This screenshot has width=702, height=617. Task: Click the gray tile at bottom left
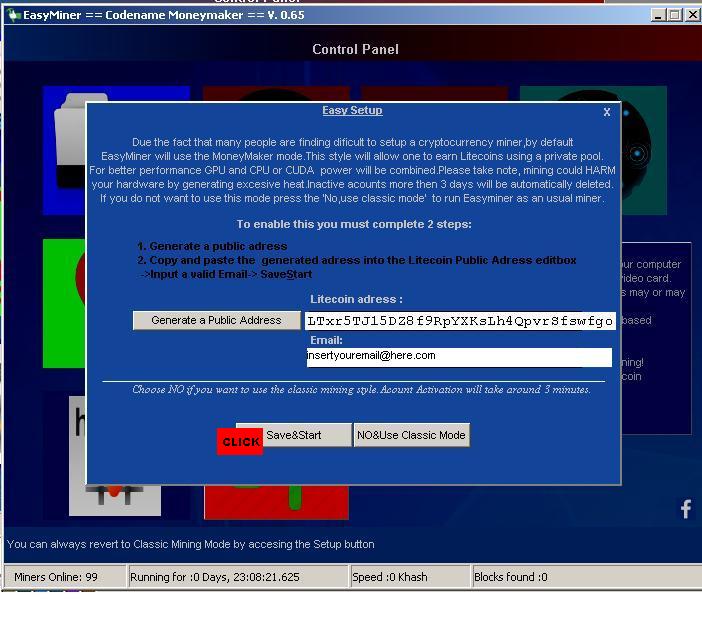pyautogui.click(x=115, y=500)
